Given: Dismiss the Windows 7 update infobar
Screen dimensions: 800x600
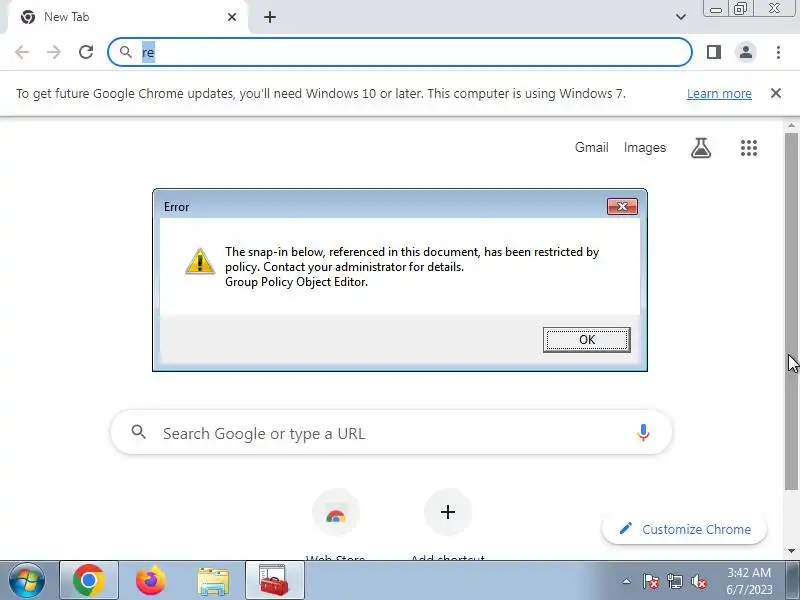Looking at the screenshot, I should click(776, 93).
